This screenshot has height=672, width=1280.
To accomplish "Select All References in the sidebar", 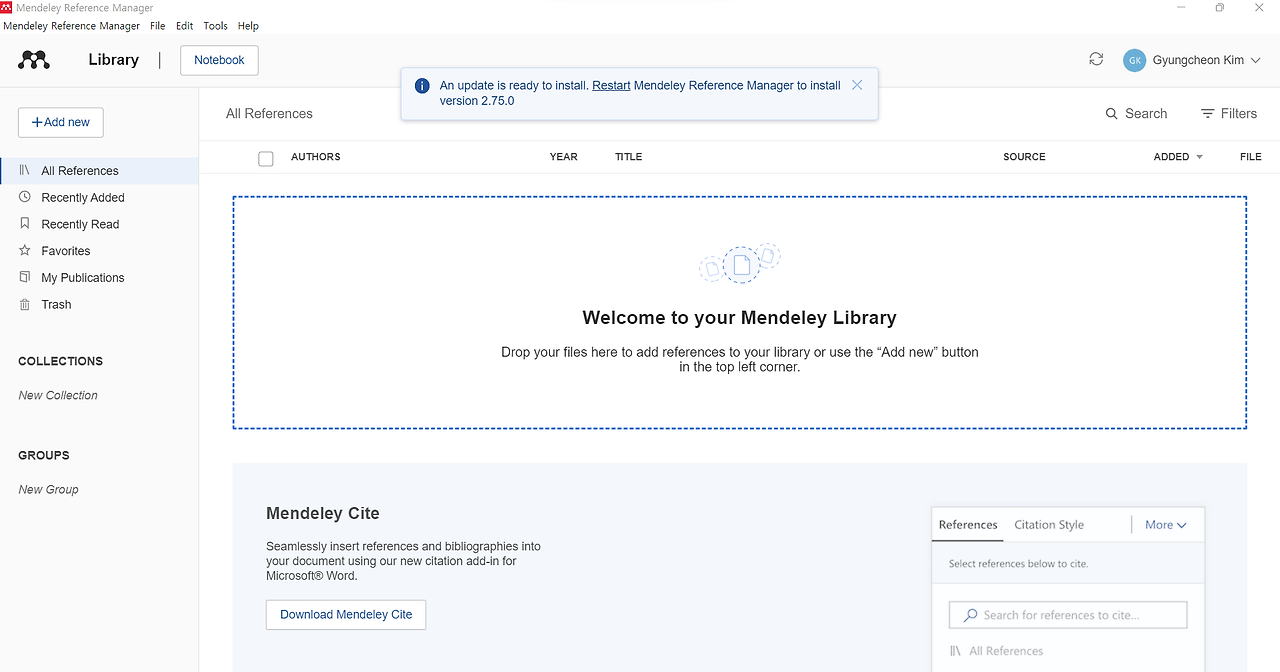I will pos(99,171).
